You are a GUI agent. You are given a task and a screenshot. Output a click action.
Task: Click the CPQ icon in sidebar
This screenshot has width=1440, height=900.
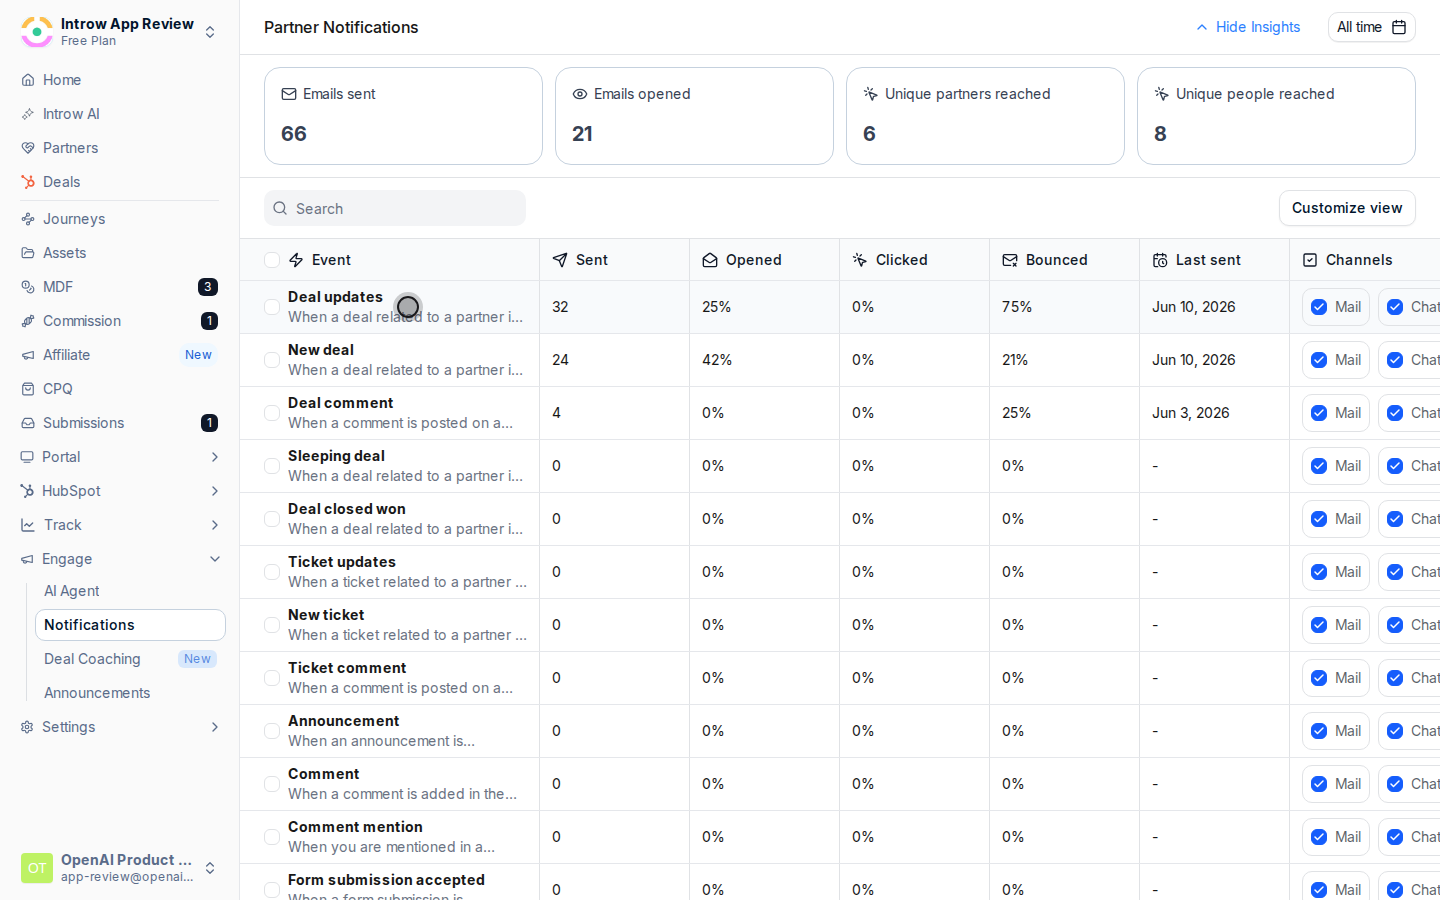pyautogui.click(x=28, y=389)
